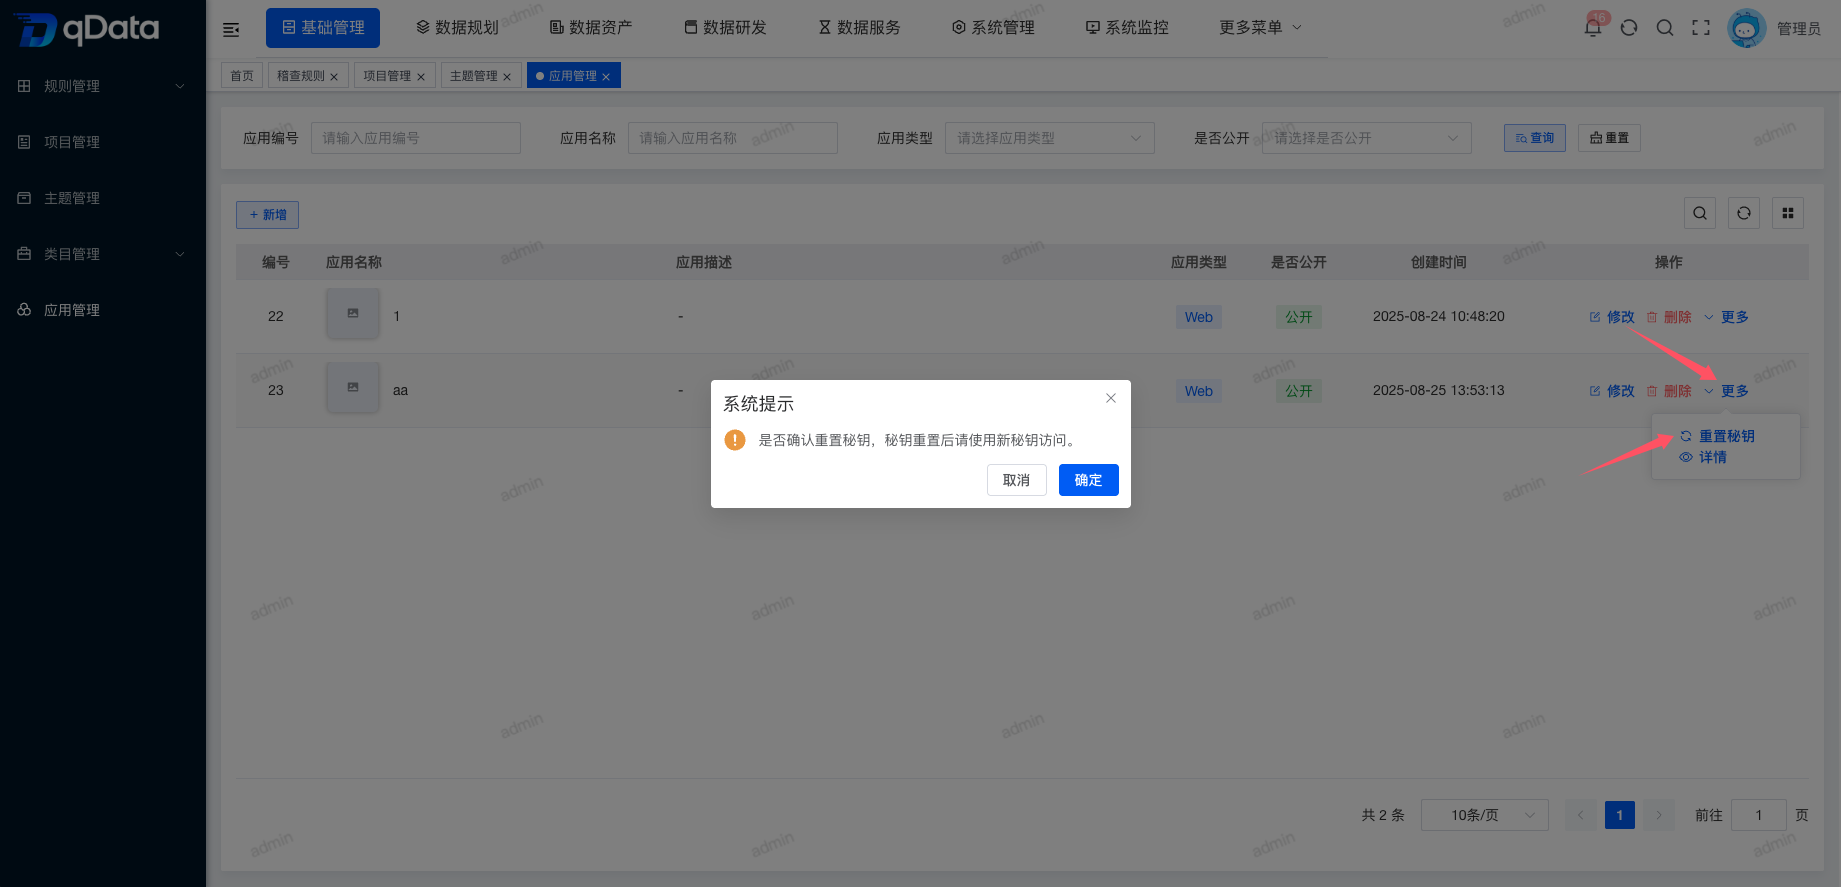Switch to 数据服务 top menu
The width and height of the screenshot is (1841, 887).
(859, 28)
